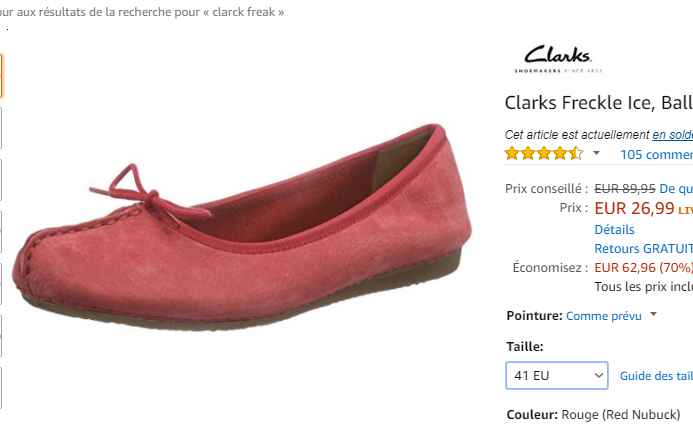Return to search results for clarck freak
The width and height of the screenshot is (693, 432).
pos(142,12)
